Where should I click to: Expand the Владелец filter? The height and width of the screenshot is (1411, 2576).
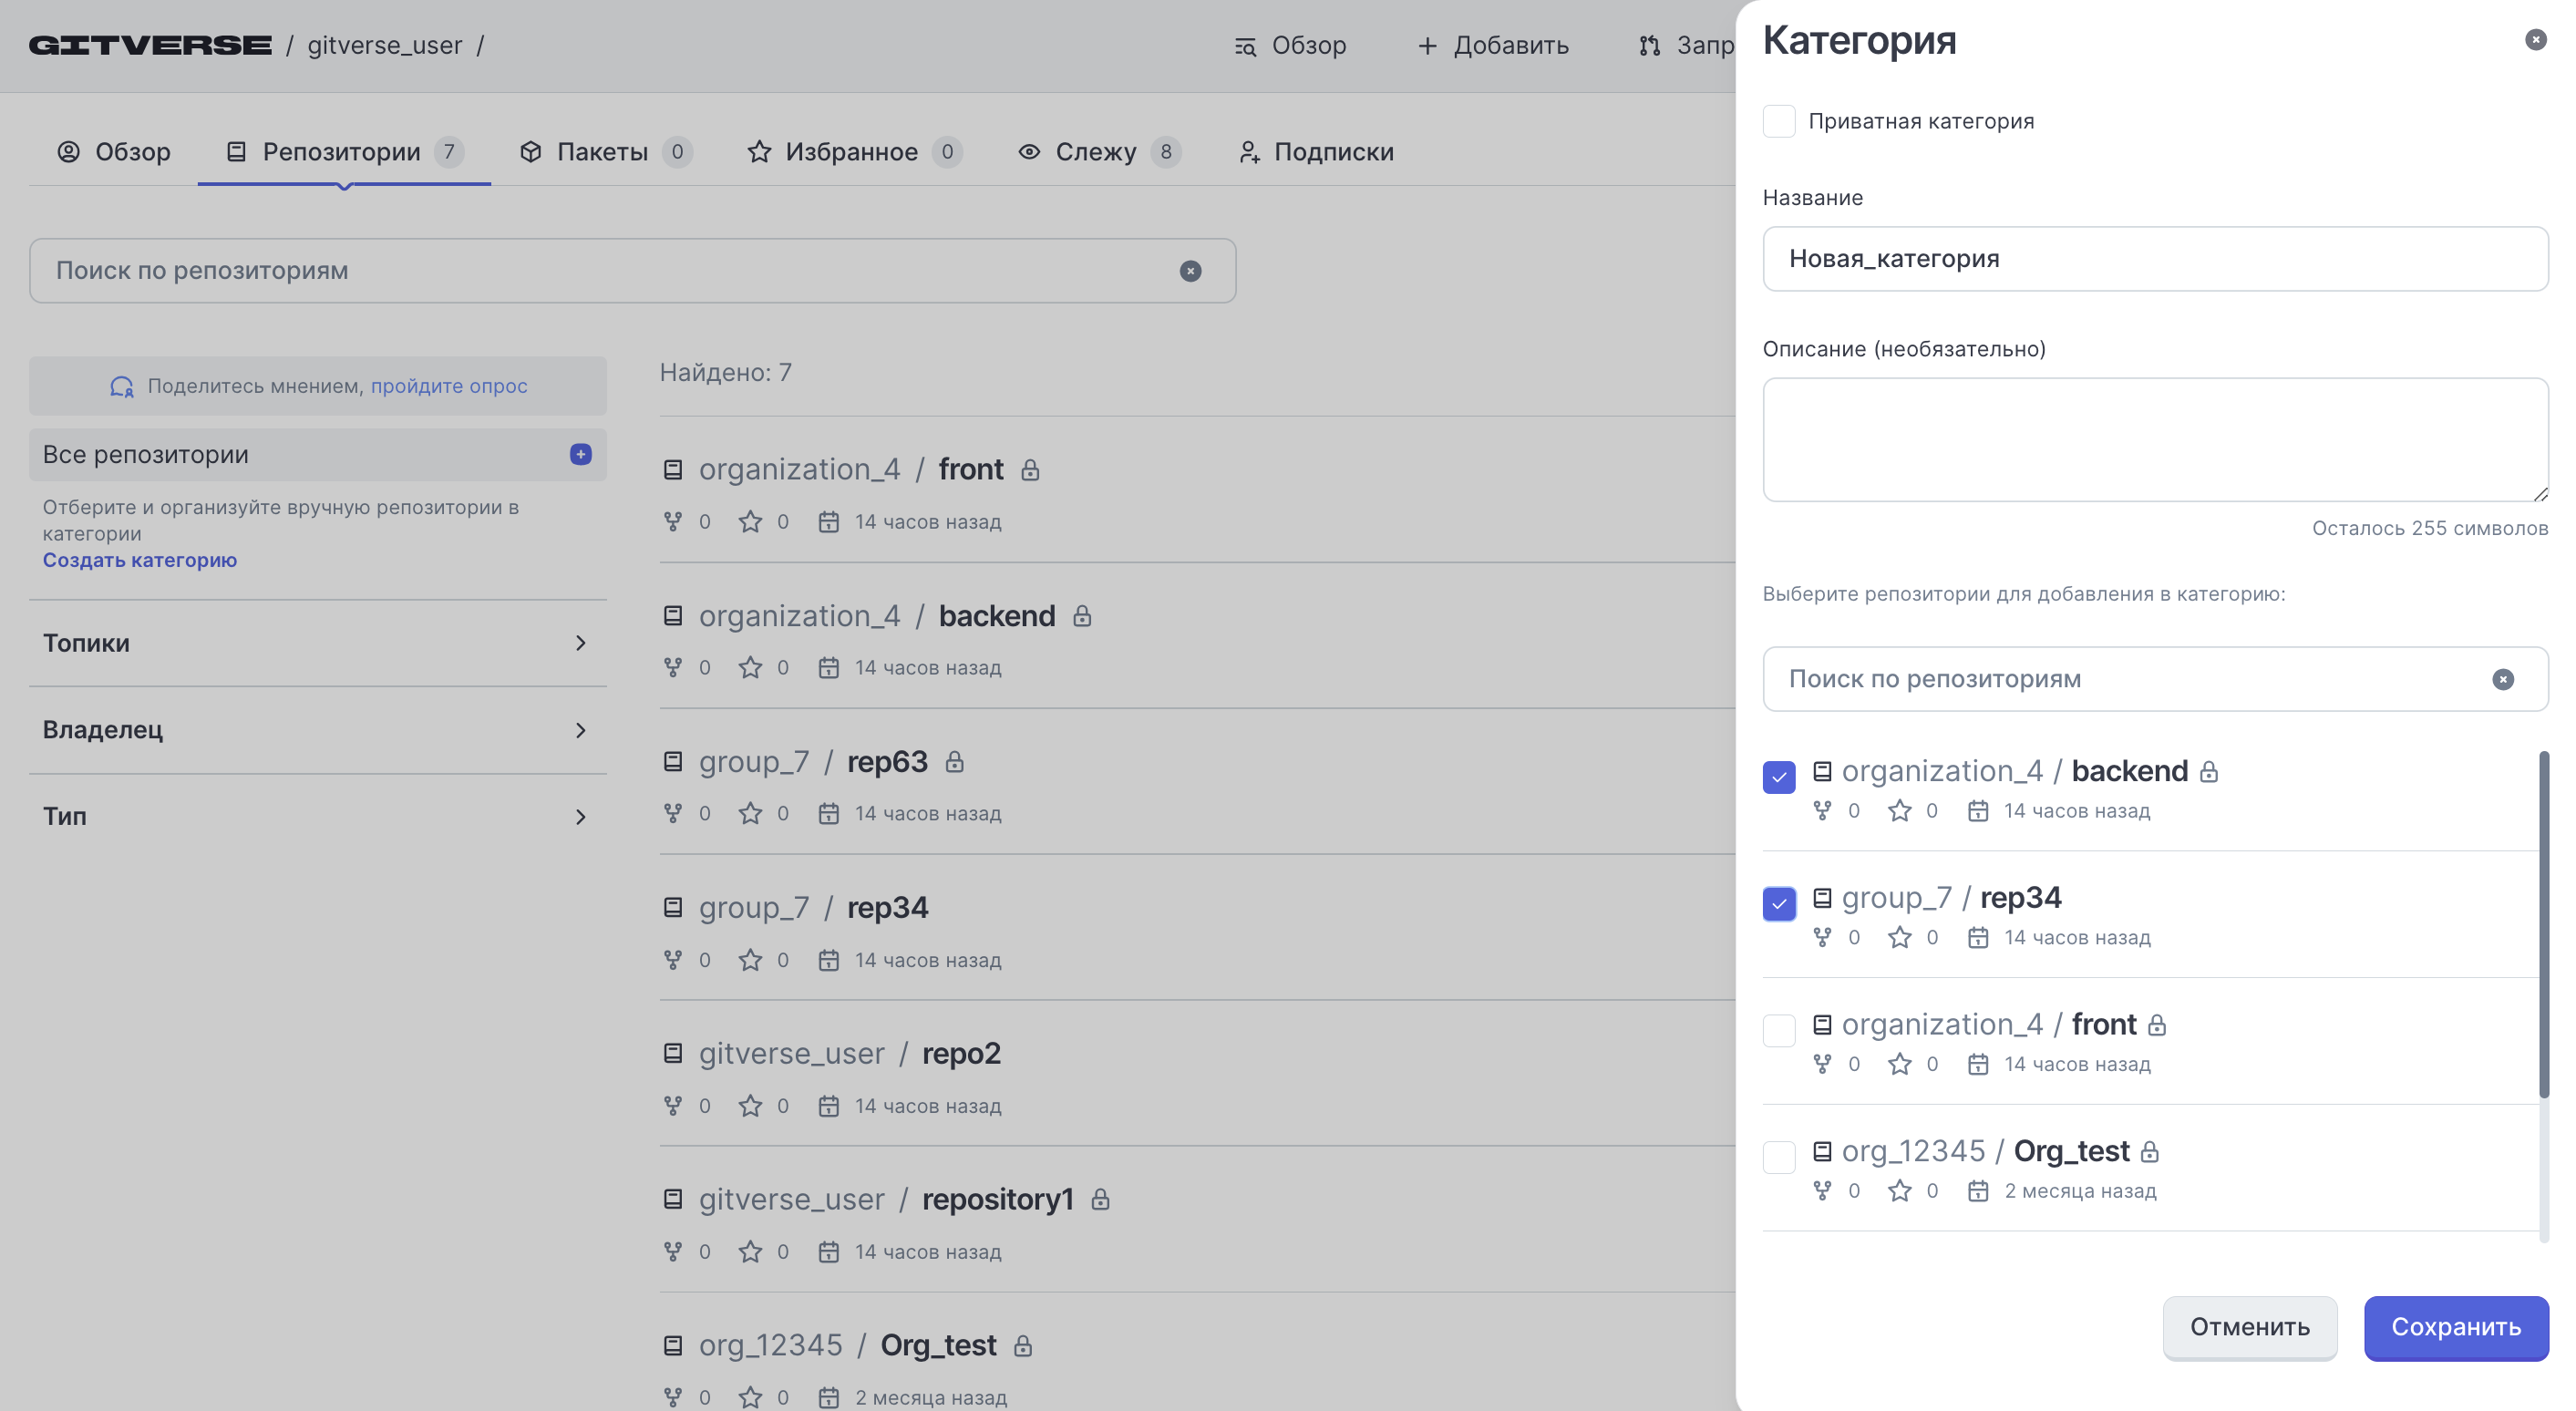click(318, 730)
